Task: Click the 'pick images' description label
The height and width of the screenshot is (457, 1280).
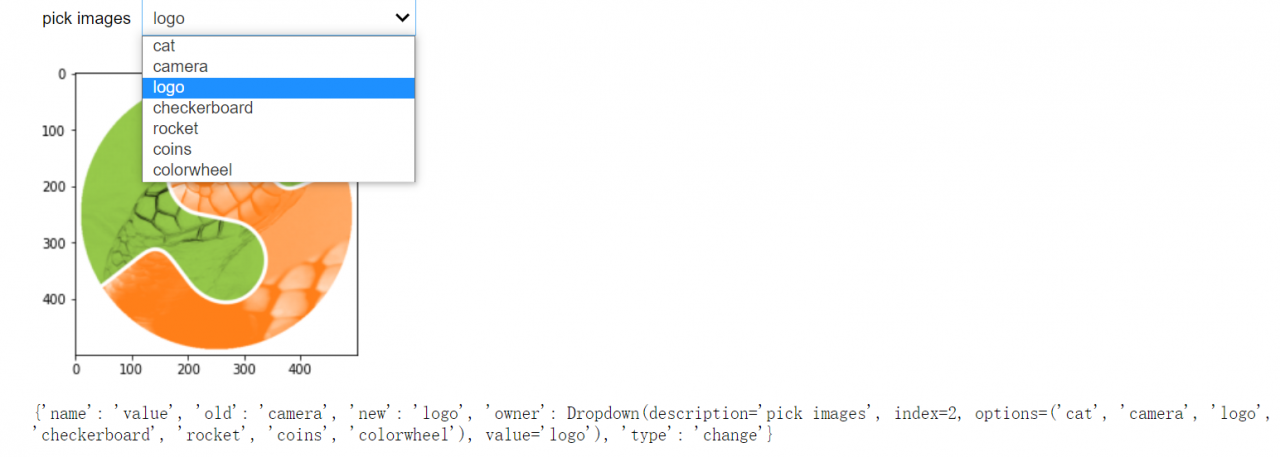Action: click(86, 19)
